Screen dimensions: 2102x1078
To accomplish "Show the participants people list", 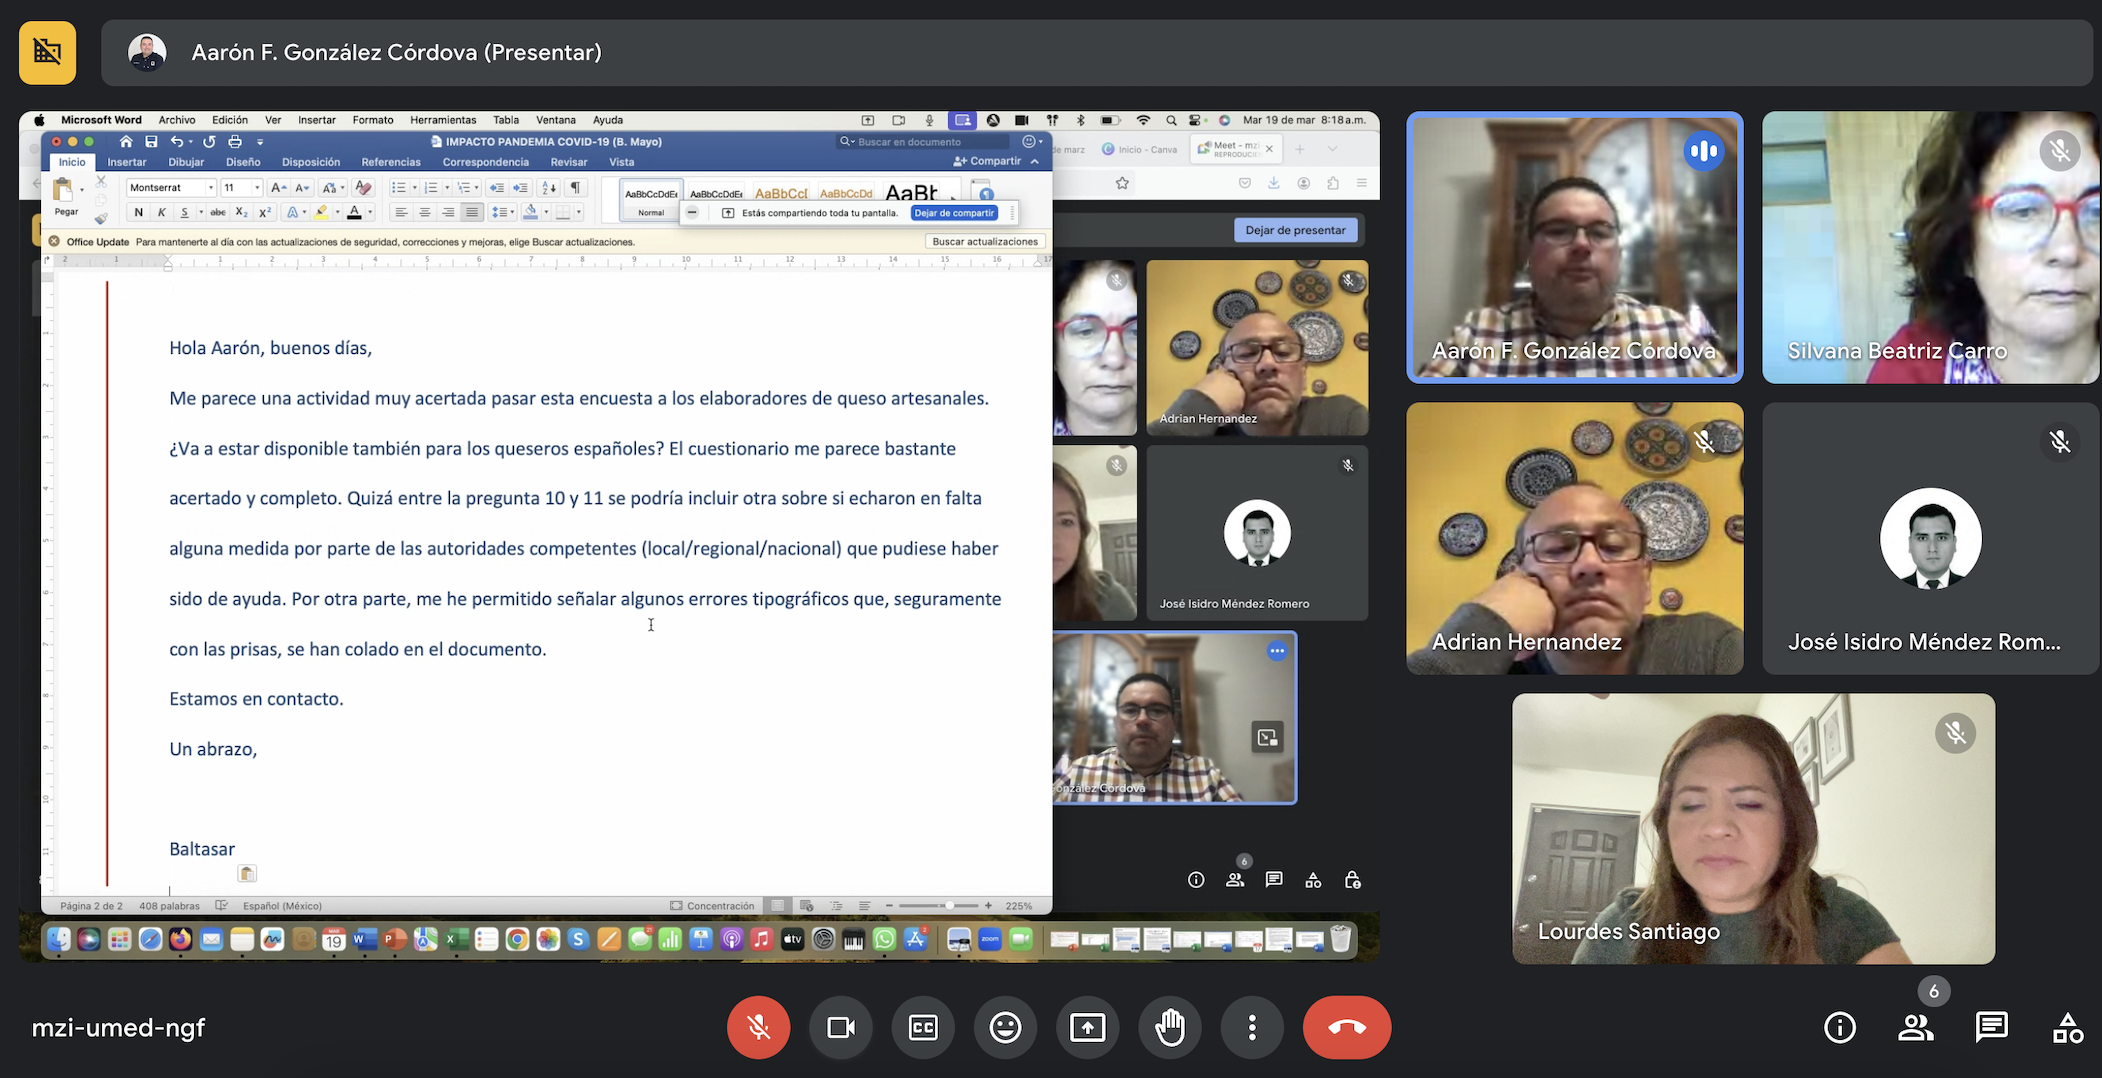I will (1915, 1027).
